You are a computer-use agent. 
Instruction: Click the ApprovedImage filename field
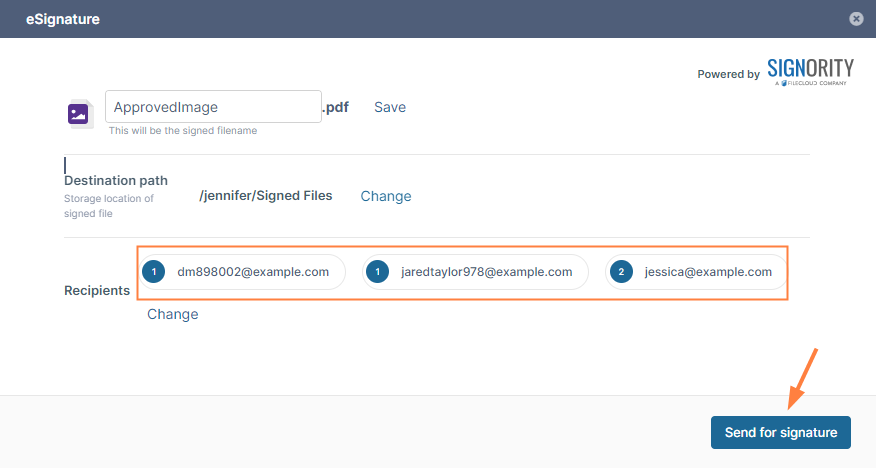coord(212,107)
